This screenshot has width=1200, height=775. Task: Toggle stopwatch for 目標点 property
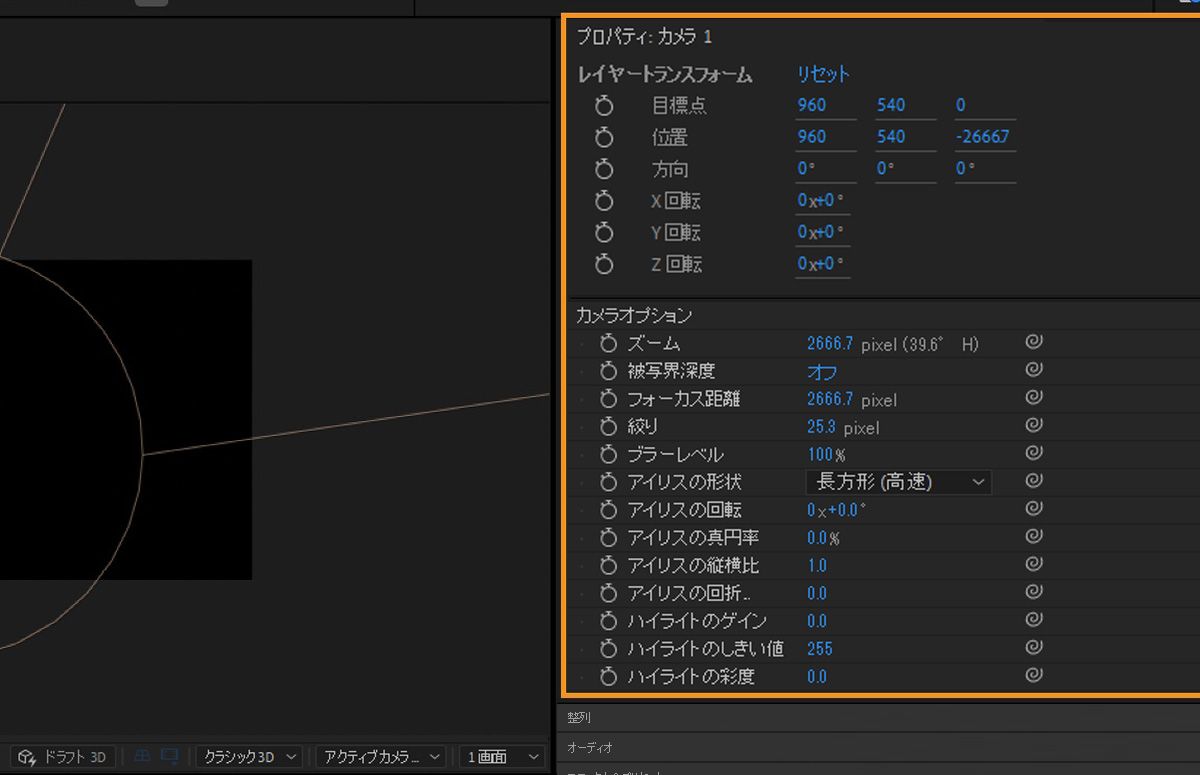pyautogui.click(x=604, y=105)
